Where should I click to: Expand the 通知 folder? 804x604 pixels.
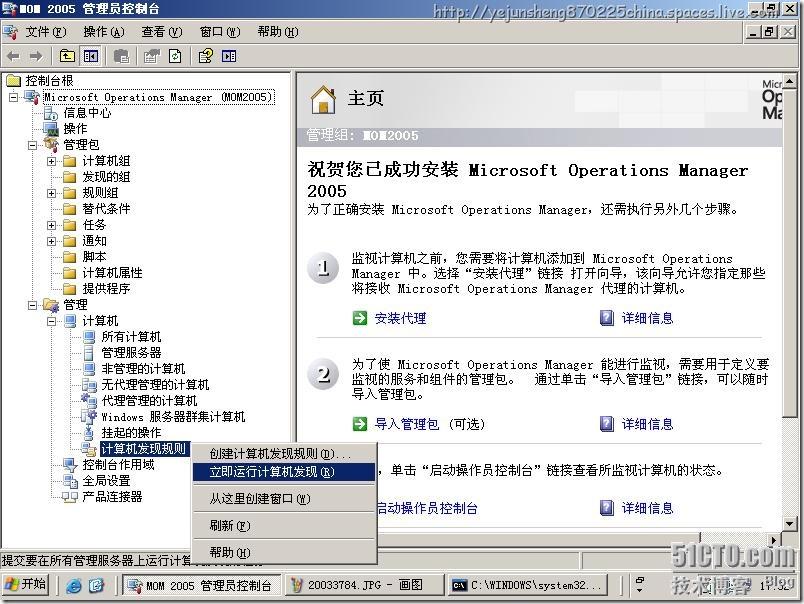click(51, 241)
